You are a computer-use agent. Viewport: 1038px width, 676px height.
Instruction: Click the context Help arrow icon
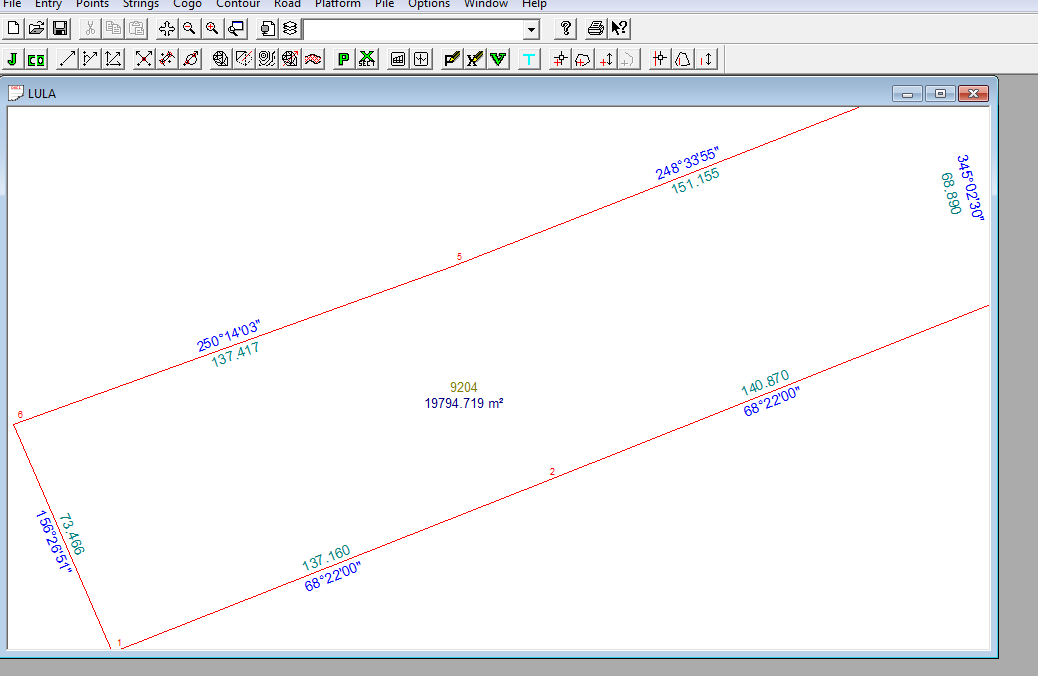(620, 28)
